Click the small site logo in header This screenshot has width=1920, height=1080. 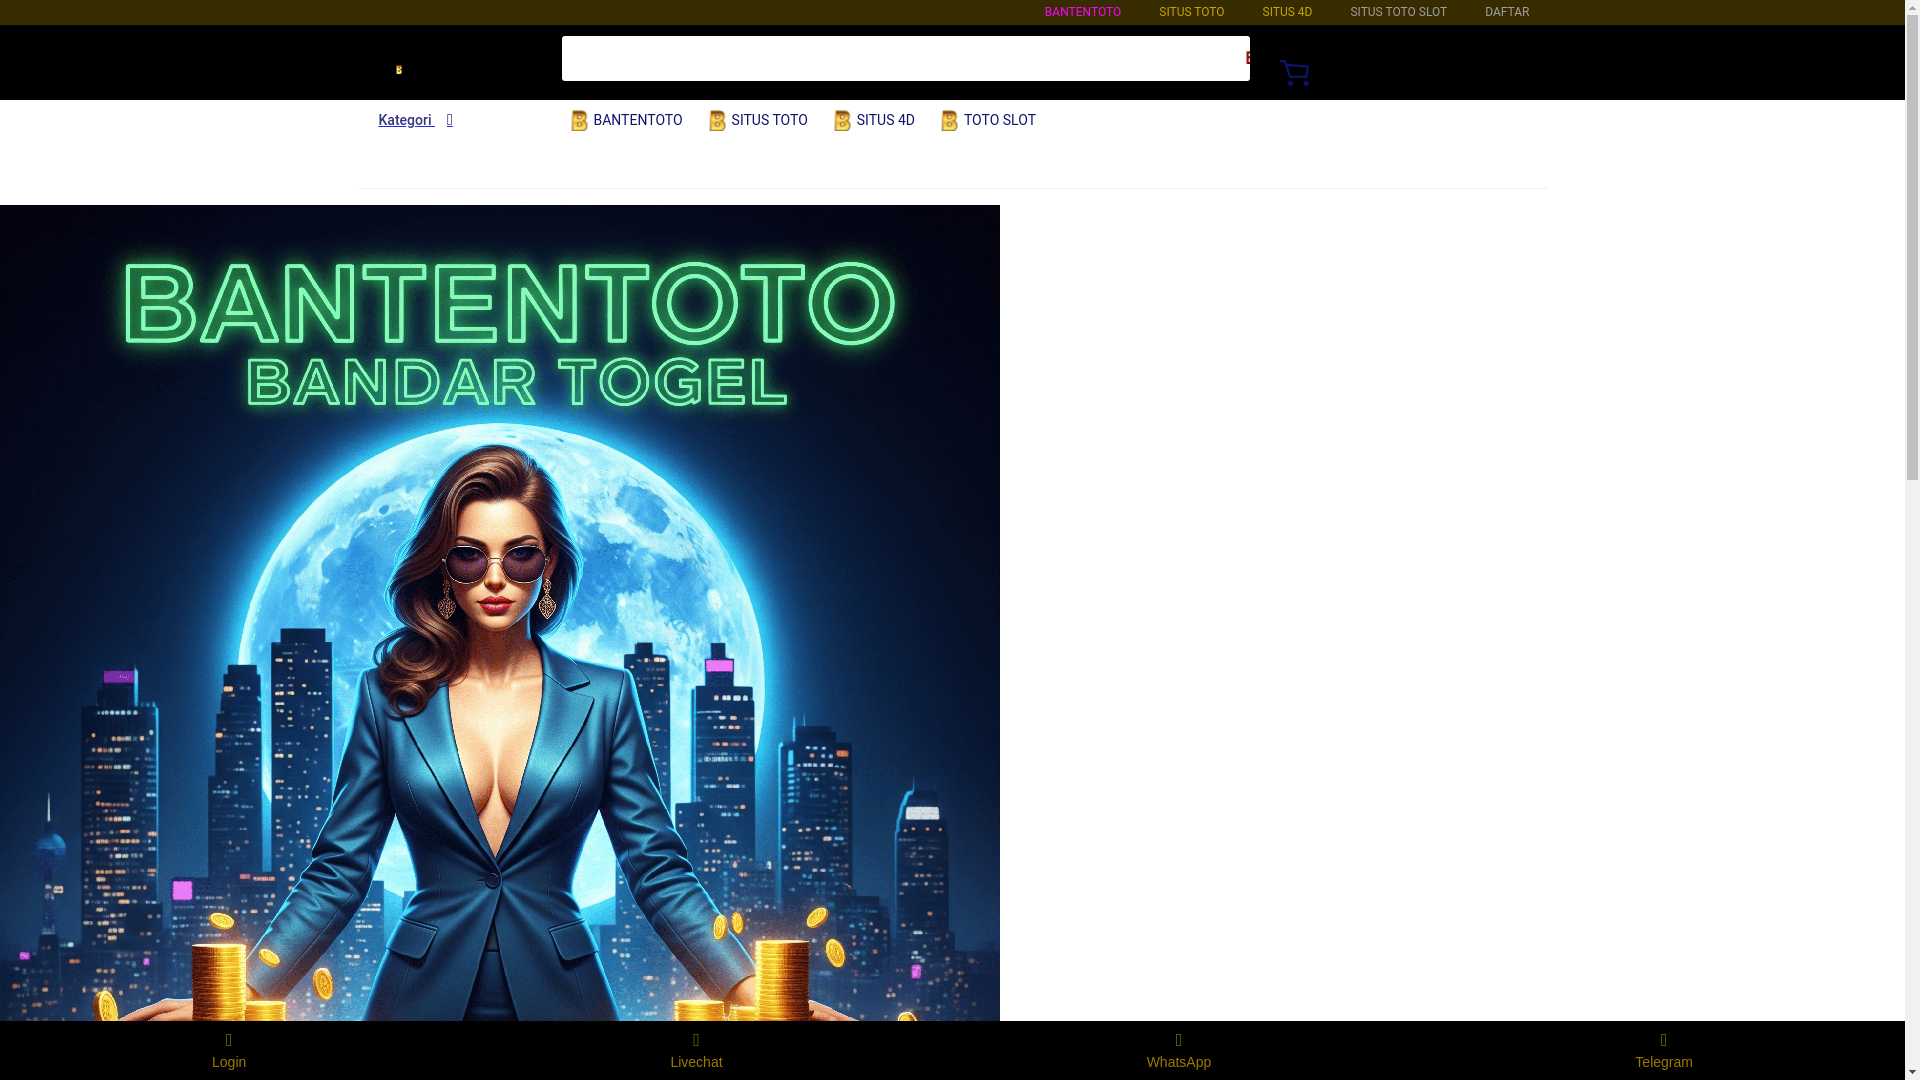tap(399, 69)
